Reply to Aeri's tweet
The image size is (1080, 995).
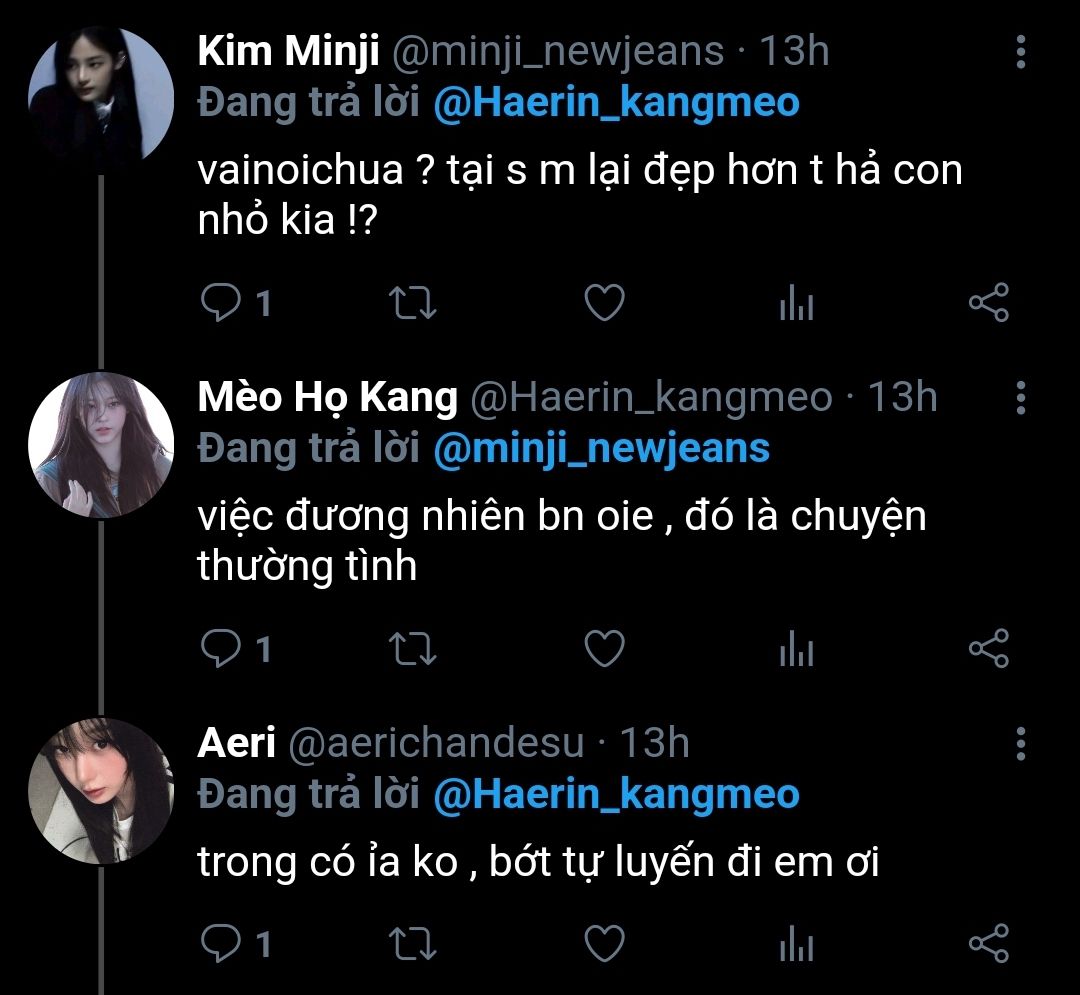coord(220,943)
